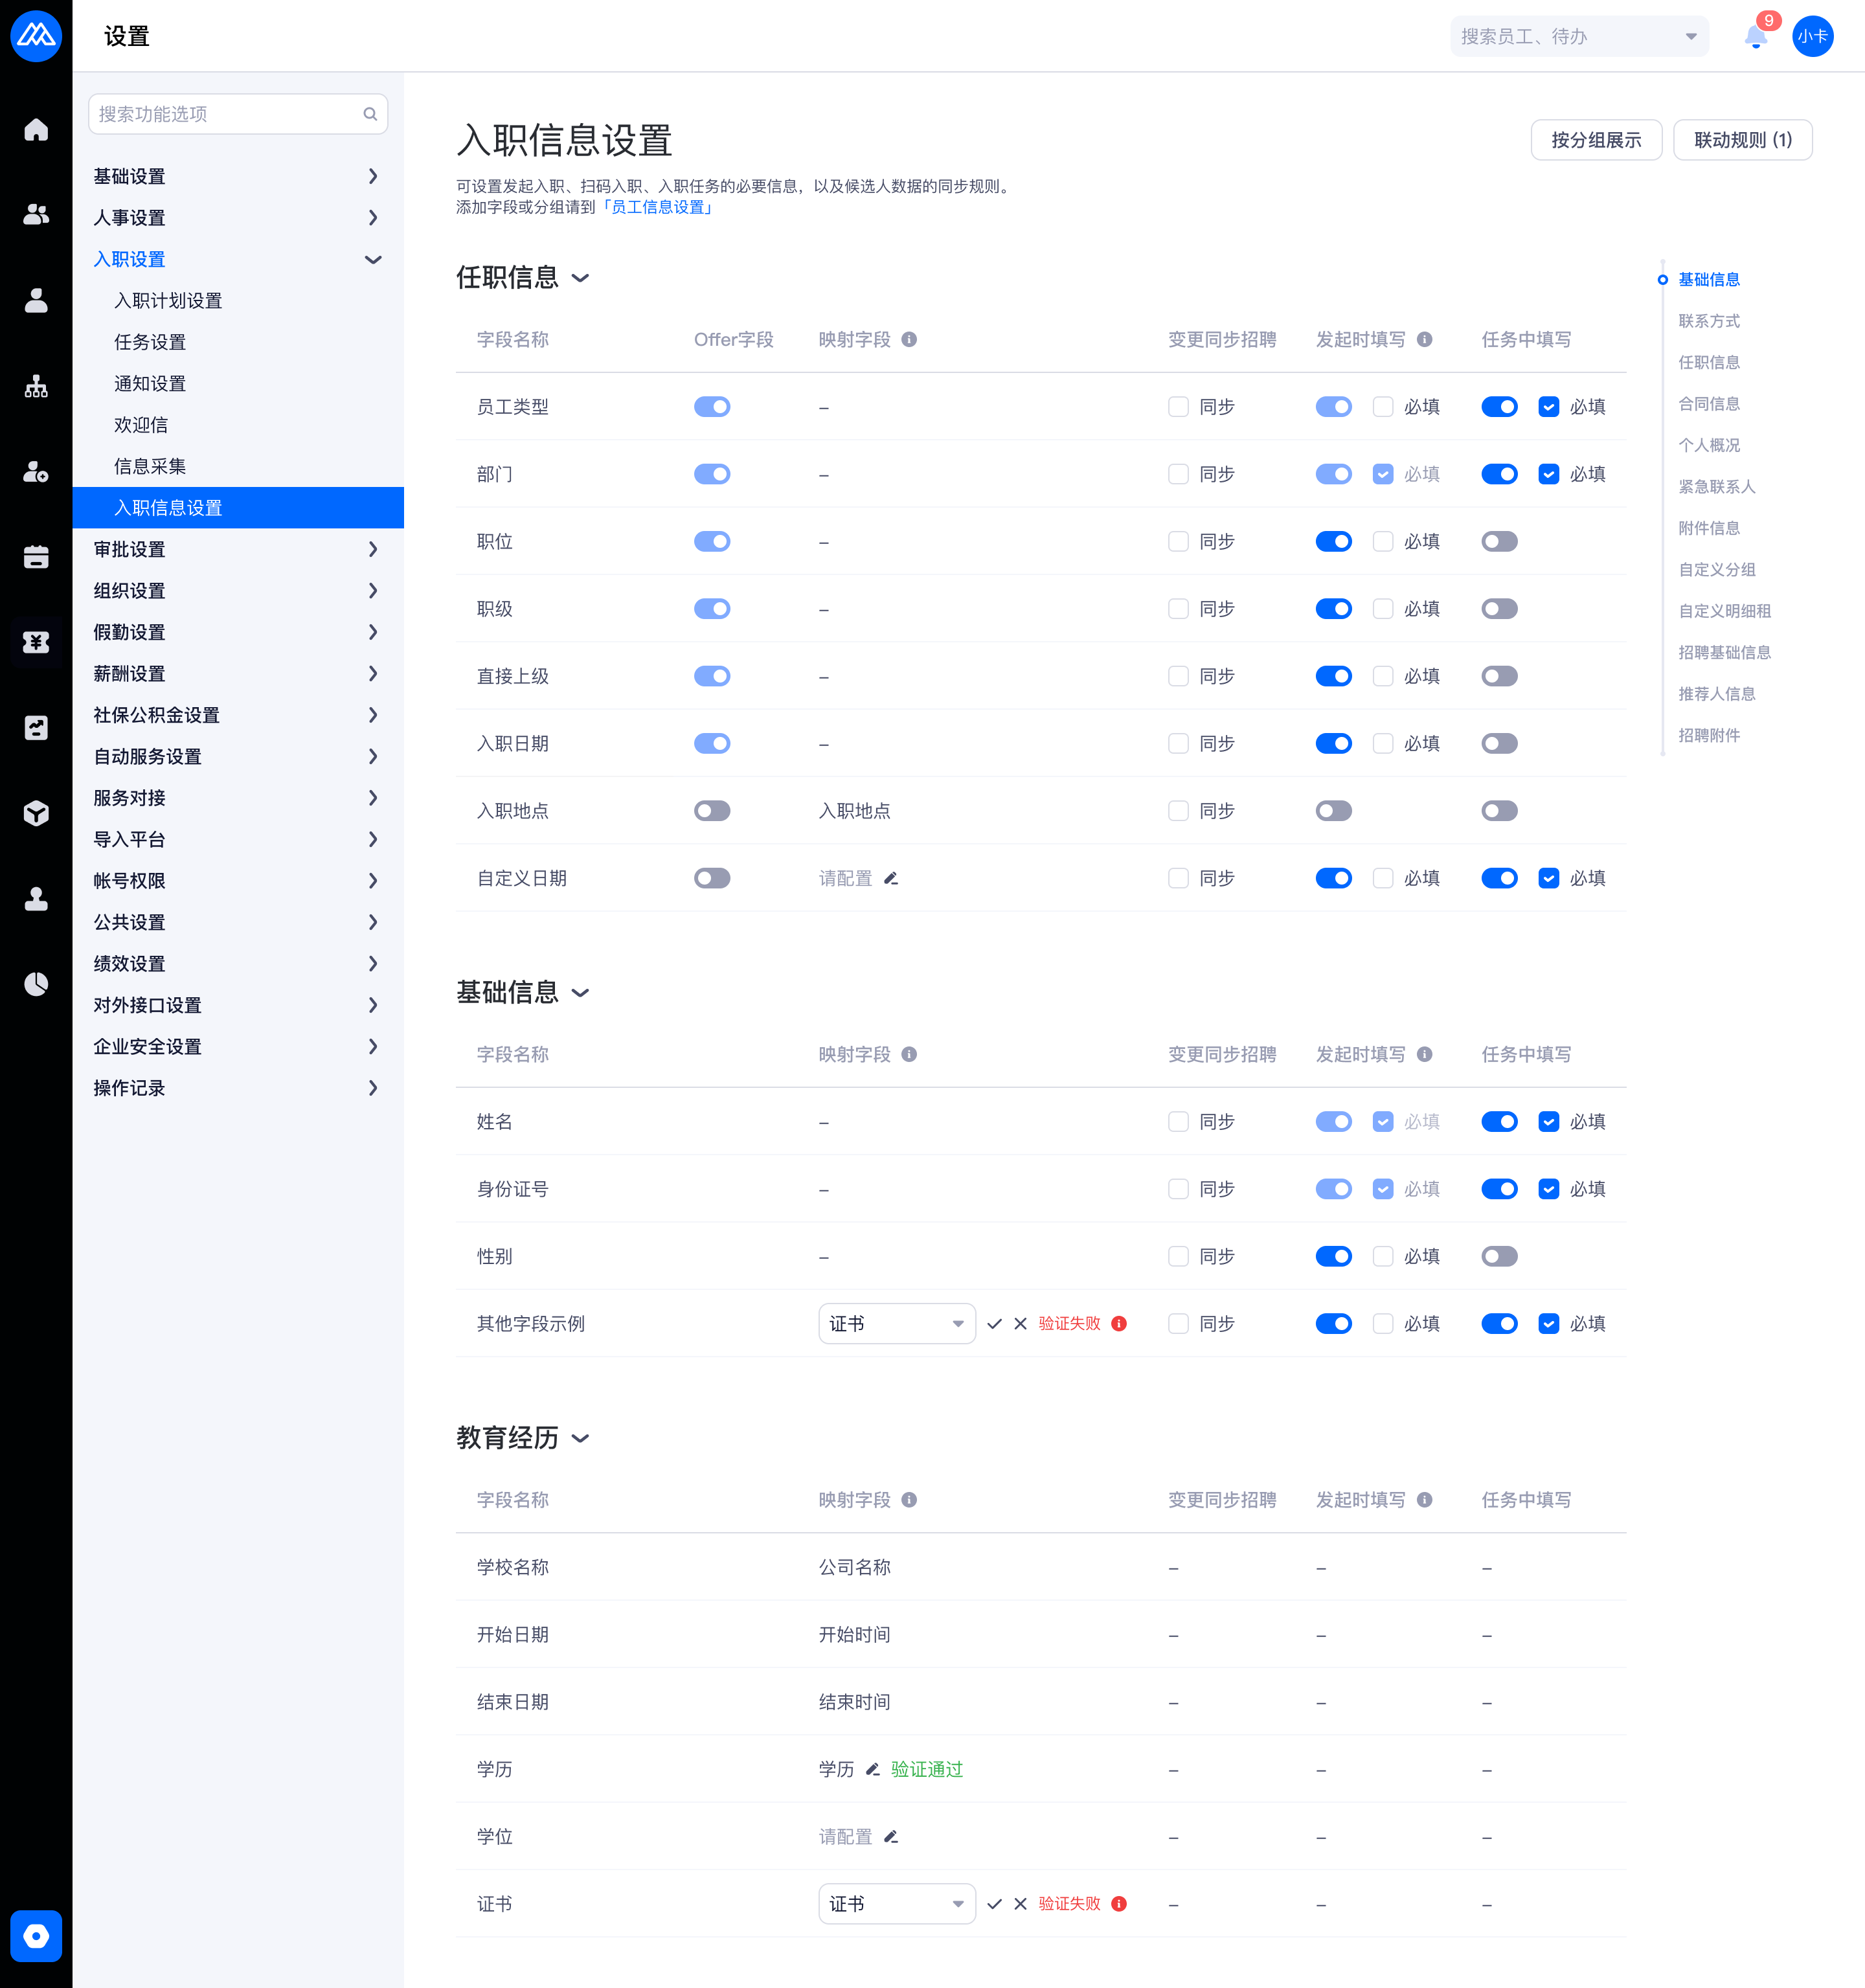The width and height of the screenshot is (1865, 1988).
Task: Open the notification bell
Action: 1756,37
